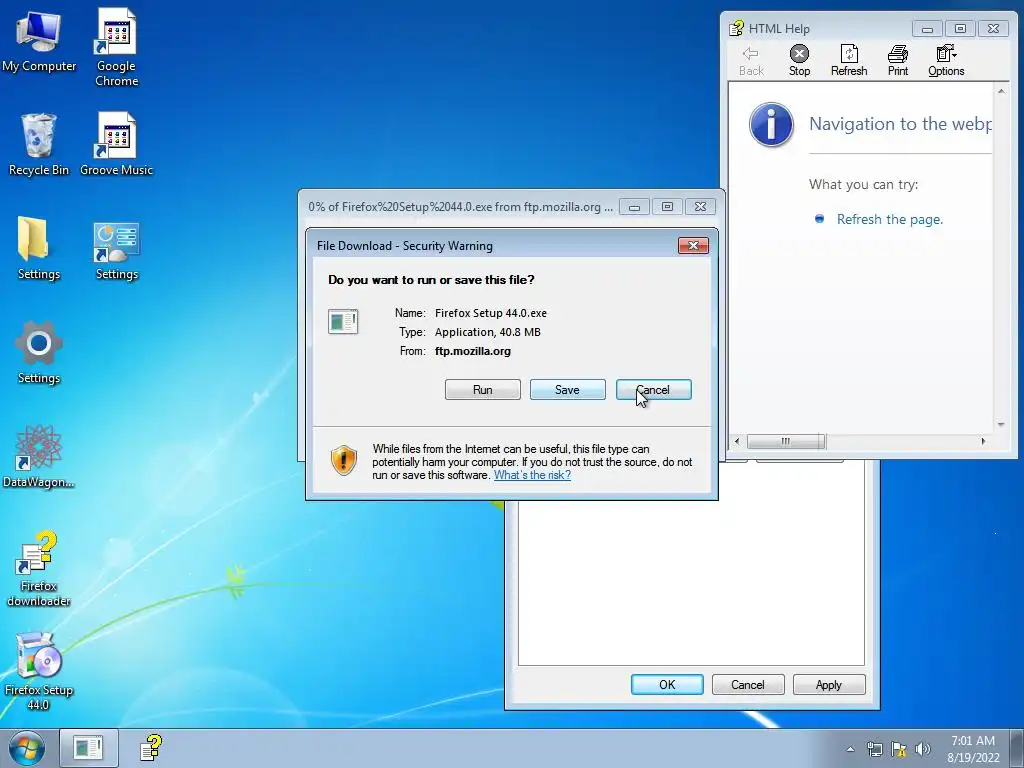Click Print in HTML Help toolbar
Viewport: 1024px width, 768px height.
tap(898, 61)
